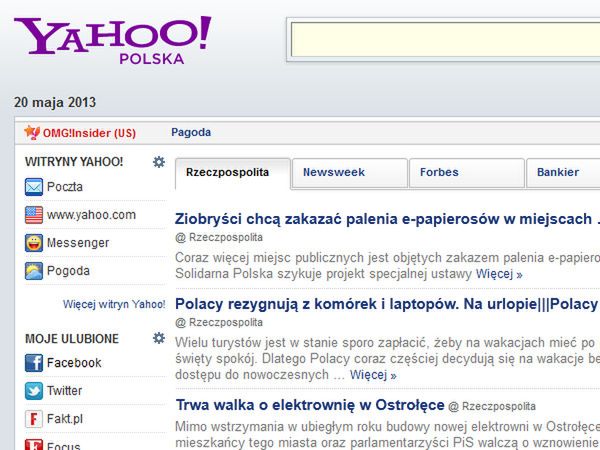The height and width of the screenshot is (450, 600).
Task: Open the Twitter favorites link
Action: 64,391
